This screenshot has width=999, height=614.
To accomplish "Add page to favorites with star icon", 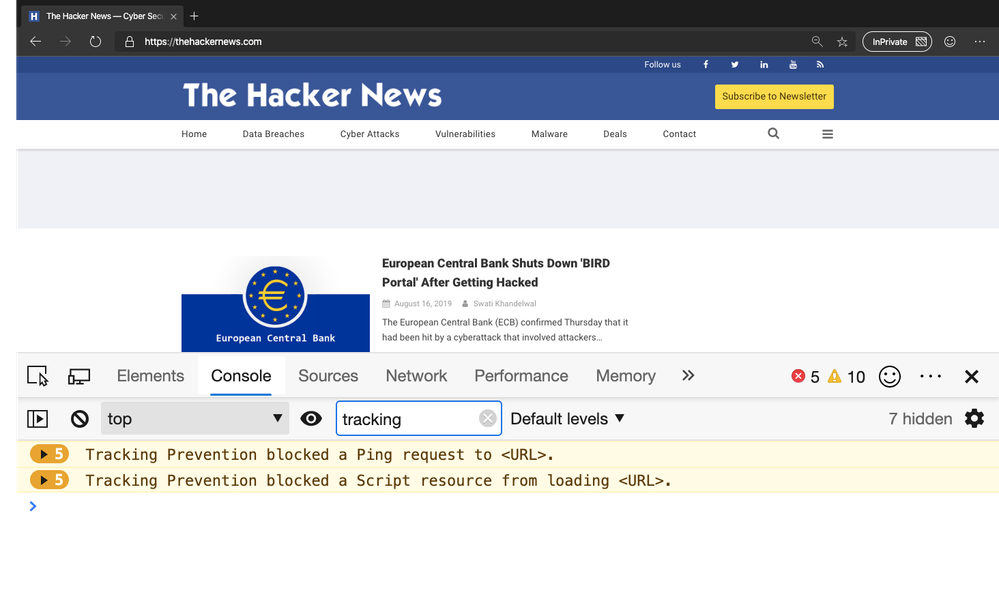I will coord(842,42).
